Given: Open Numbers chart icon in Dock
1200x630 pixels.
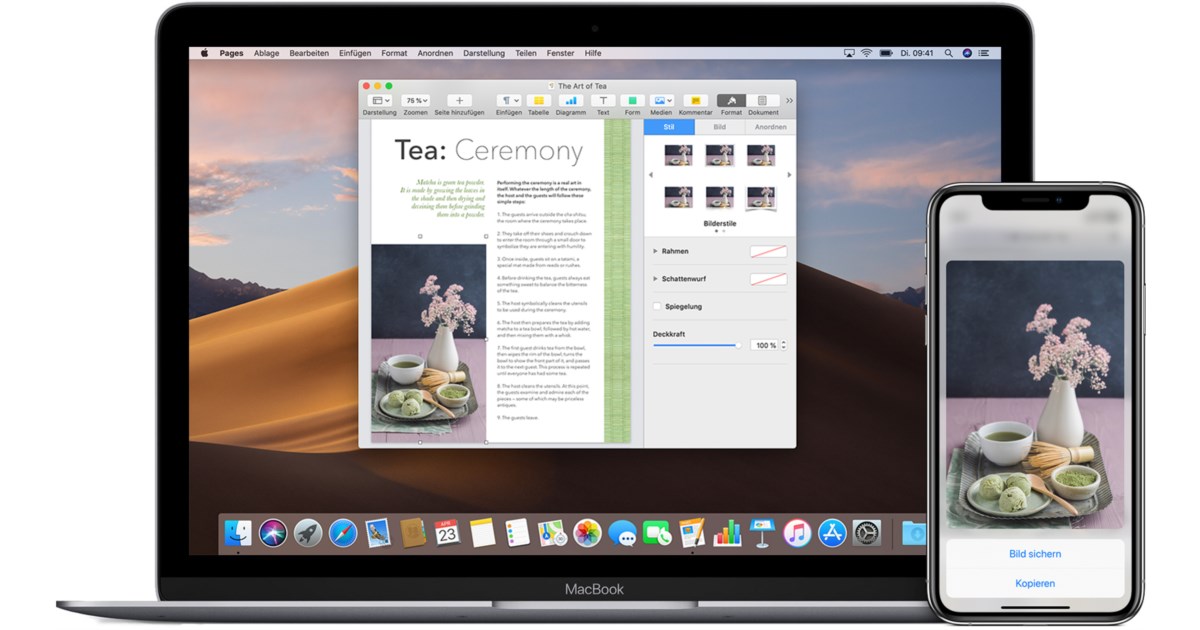Looking at the screenshot, I should (727, 533).
